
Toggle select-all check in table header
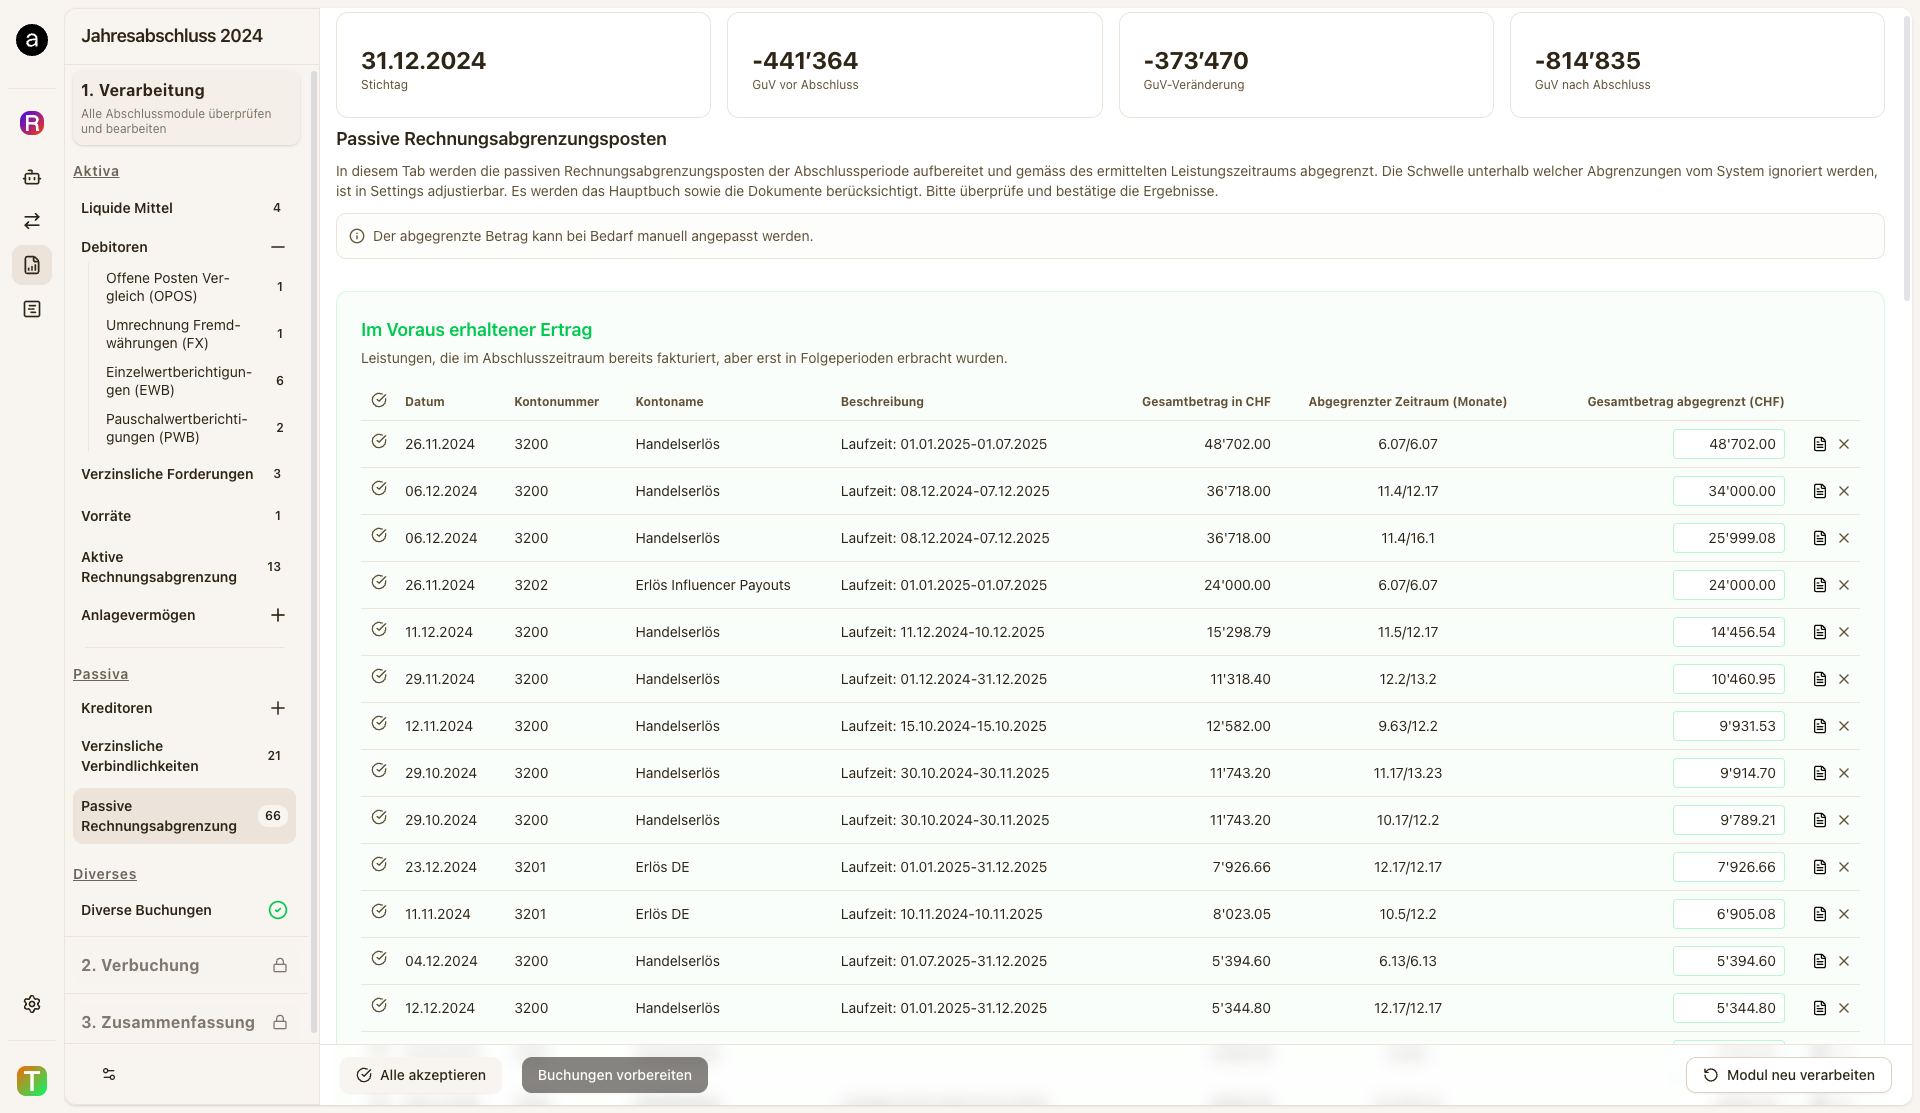click(x=379, y=400)
